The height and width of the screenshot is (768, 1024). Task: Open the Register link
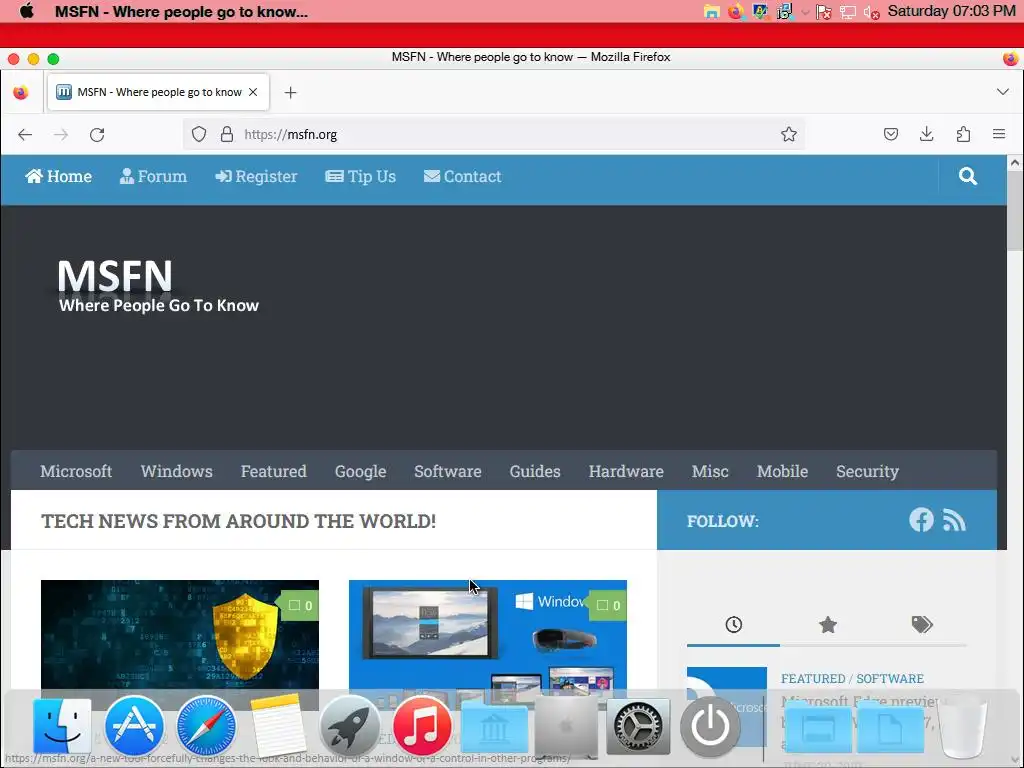coord(256,176)
